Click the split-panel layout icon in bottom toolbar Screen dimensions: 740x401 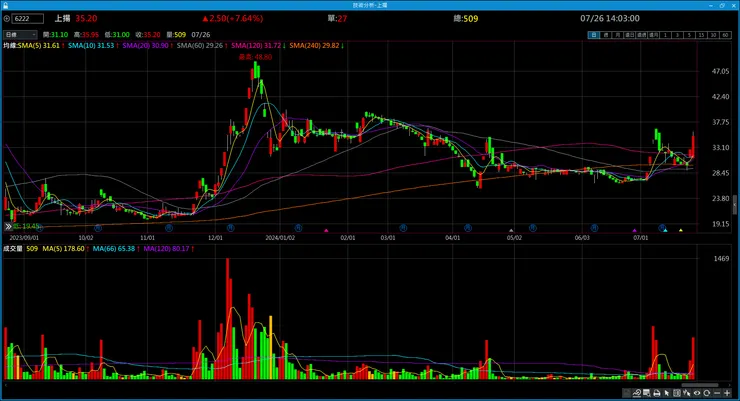(x=677, y=393)
